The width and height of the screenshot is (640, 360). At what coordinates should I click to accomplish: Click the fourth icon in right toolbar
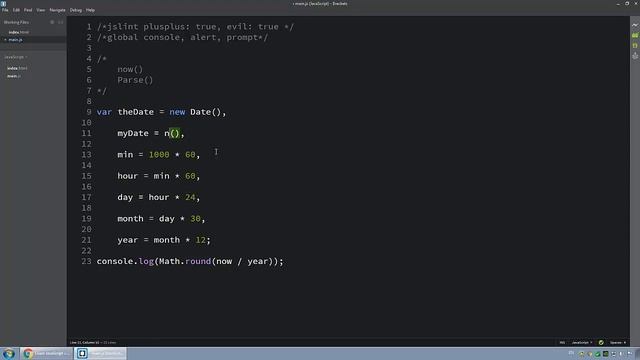click(x=635, y=56)
